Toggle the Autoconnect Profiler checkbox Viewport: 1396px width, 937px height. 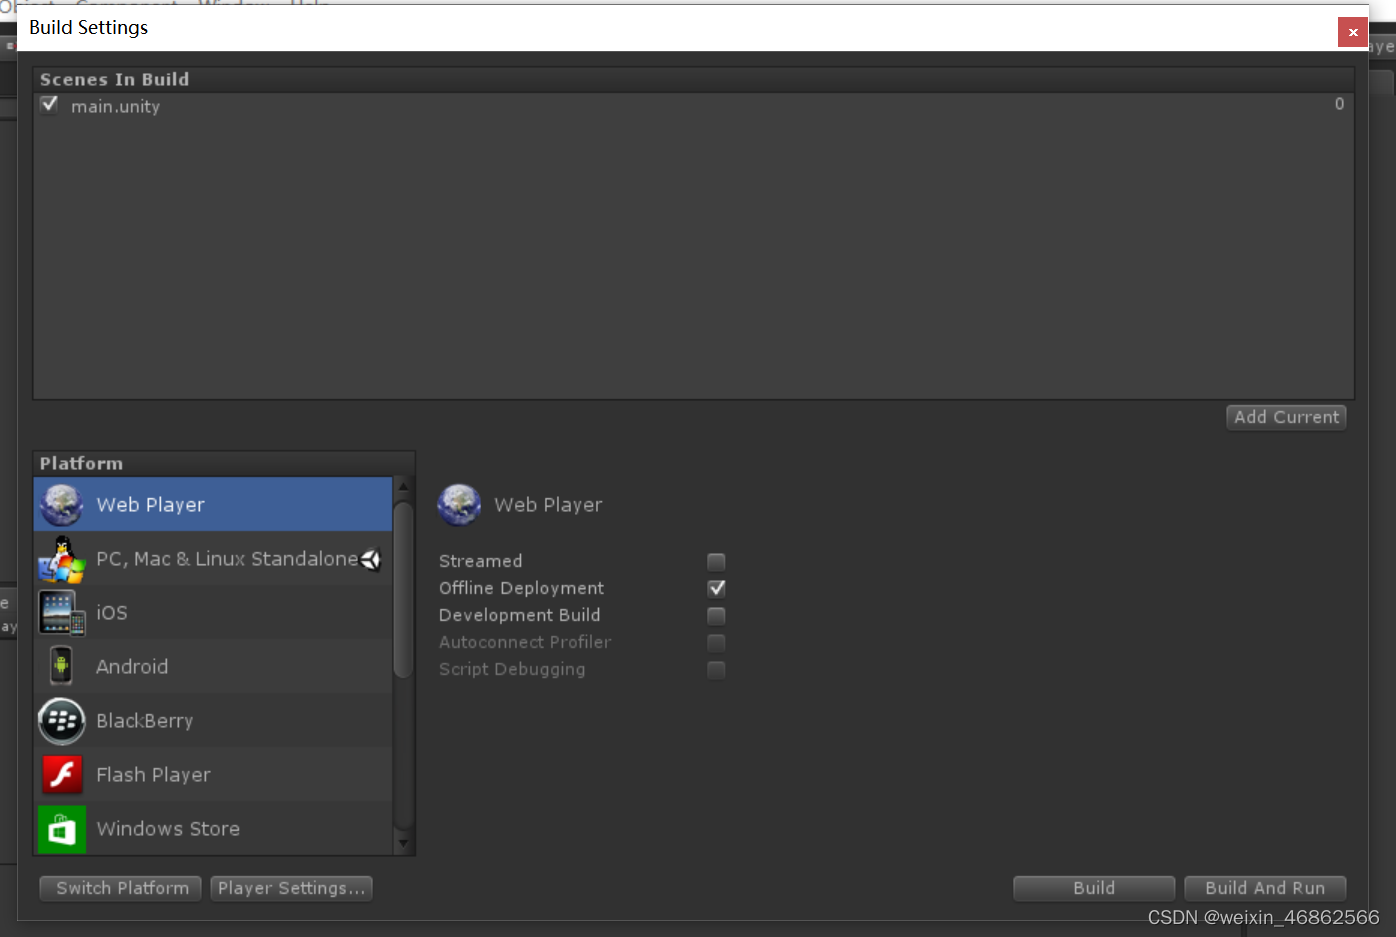click(x=716, y=642)
